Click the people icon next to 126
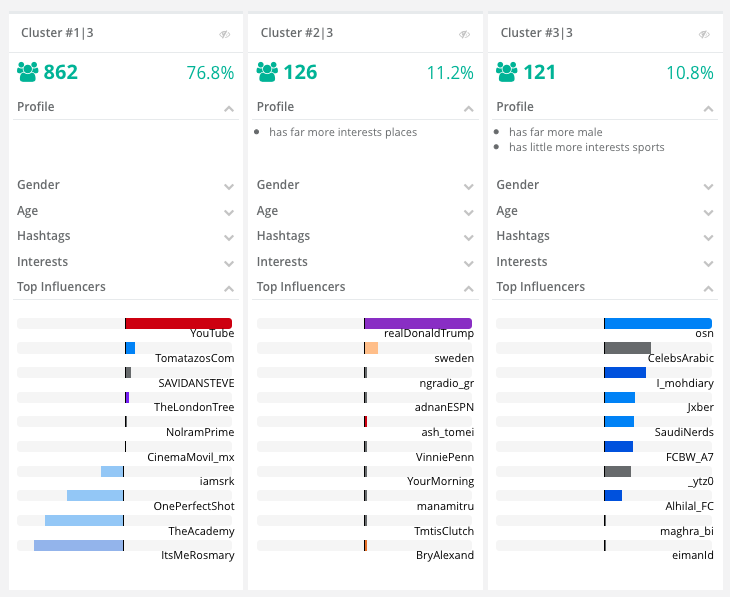The width and height of the screenshot is (730, 597). 267,72
